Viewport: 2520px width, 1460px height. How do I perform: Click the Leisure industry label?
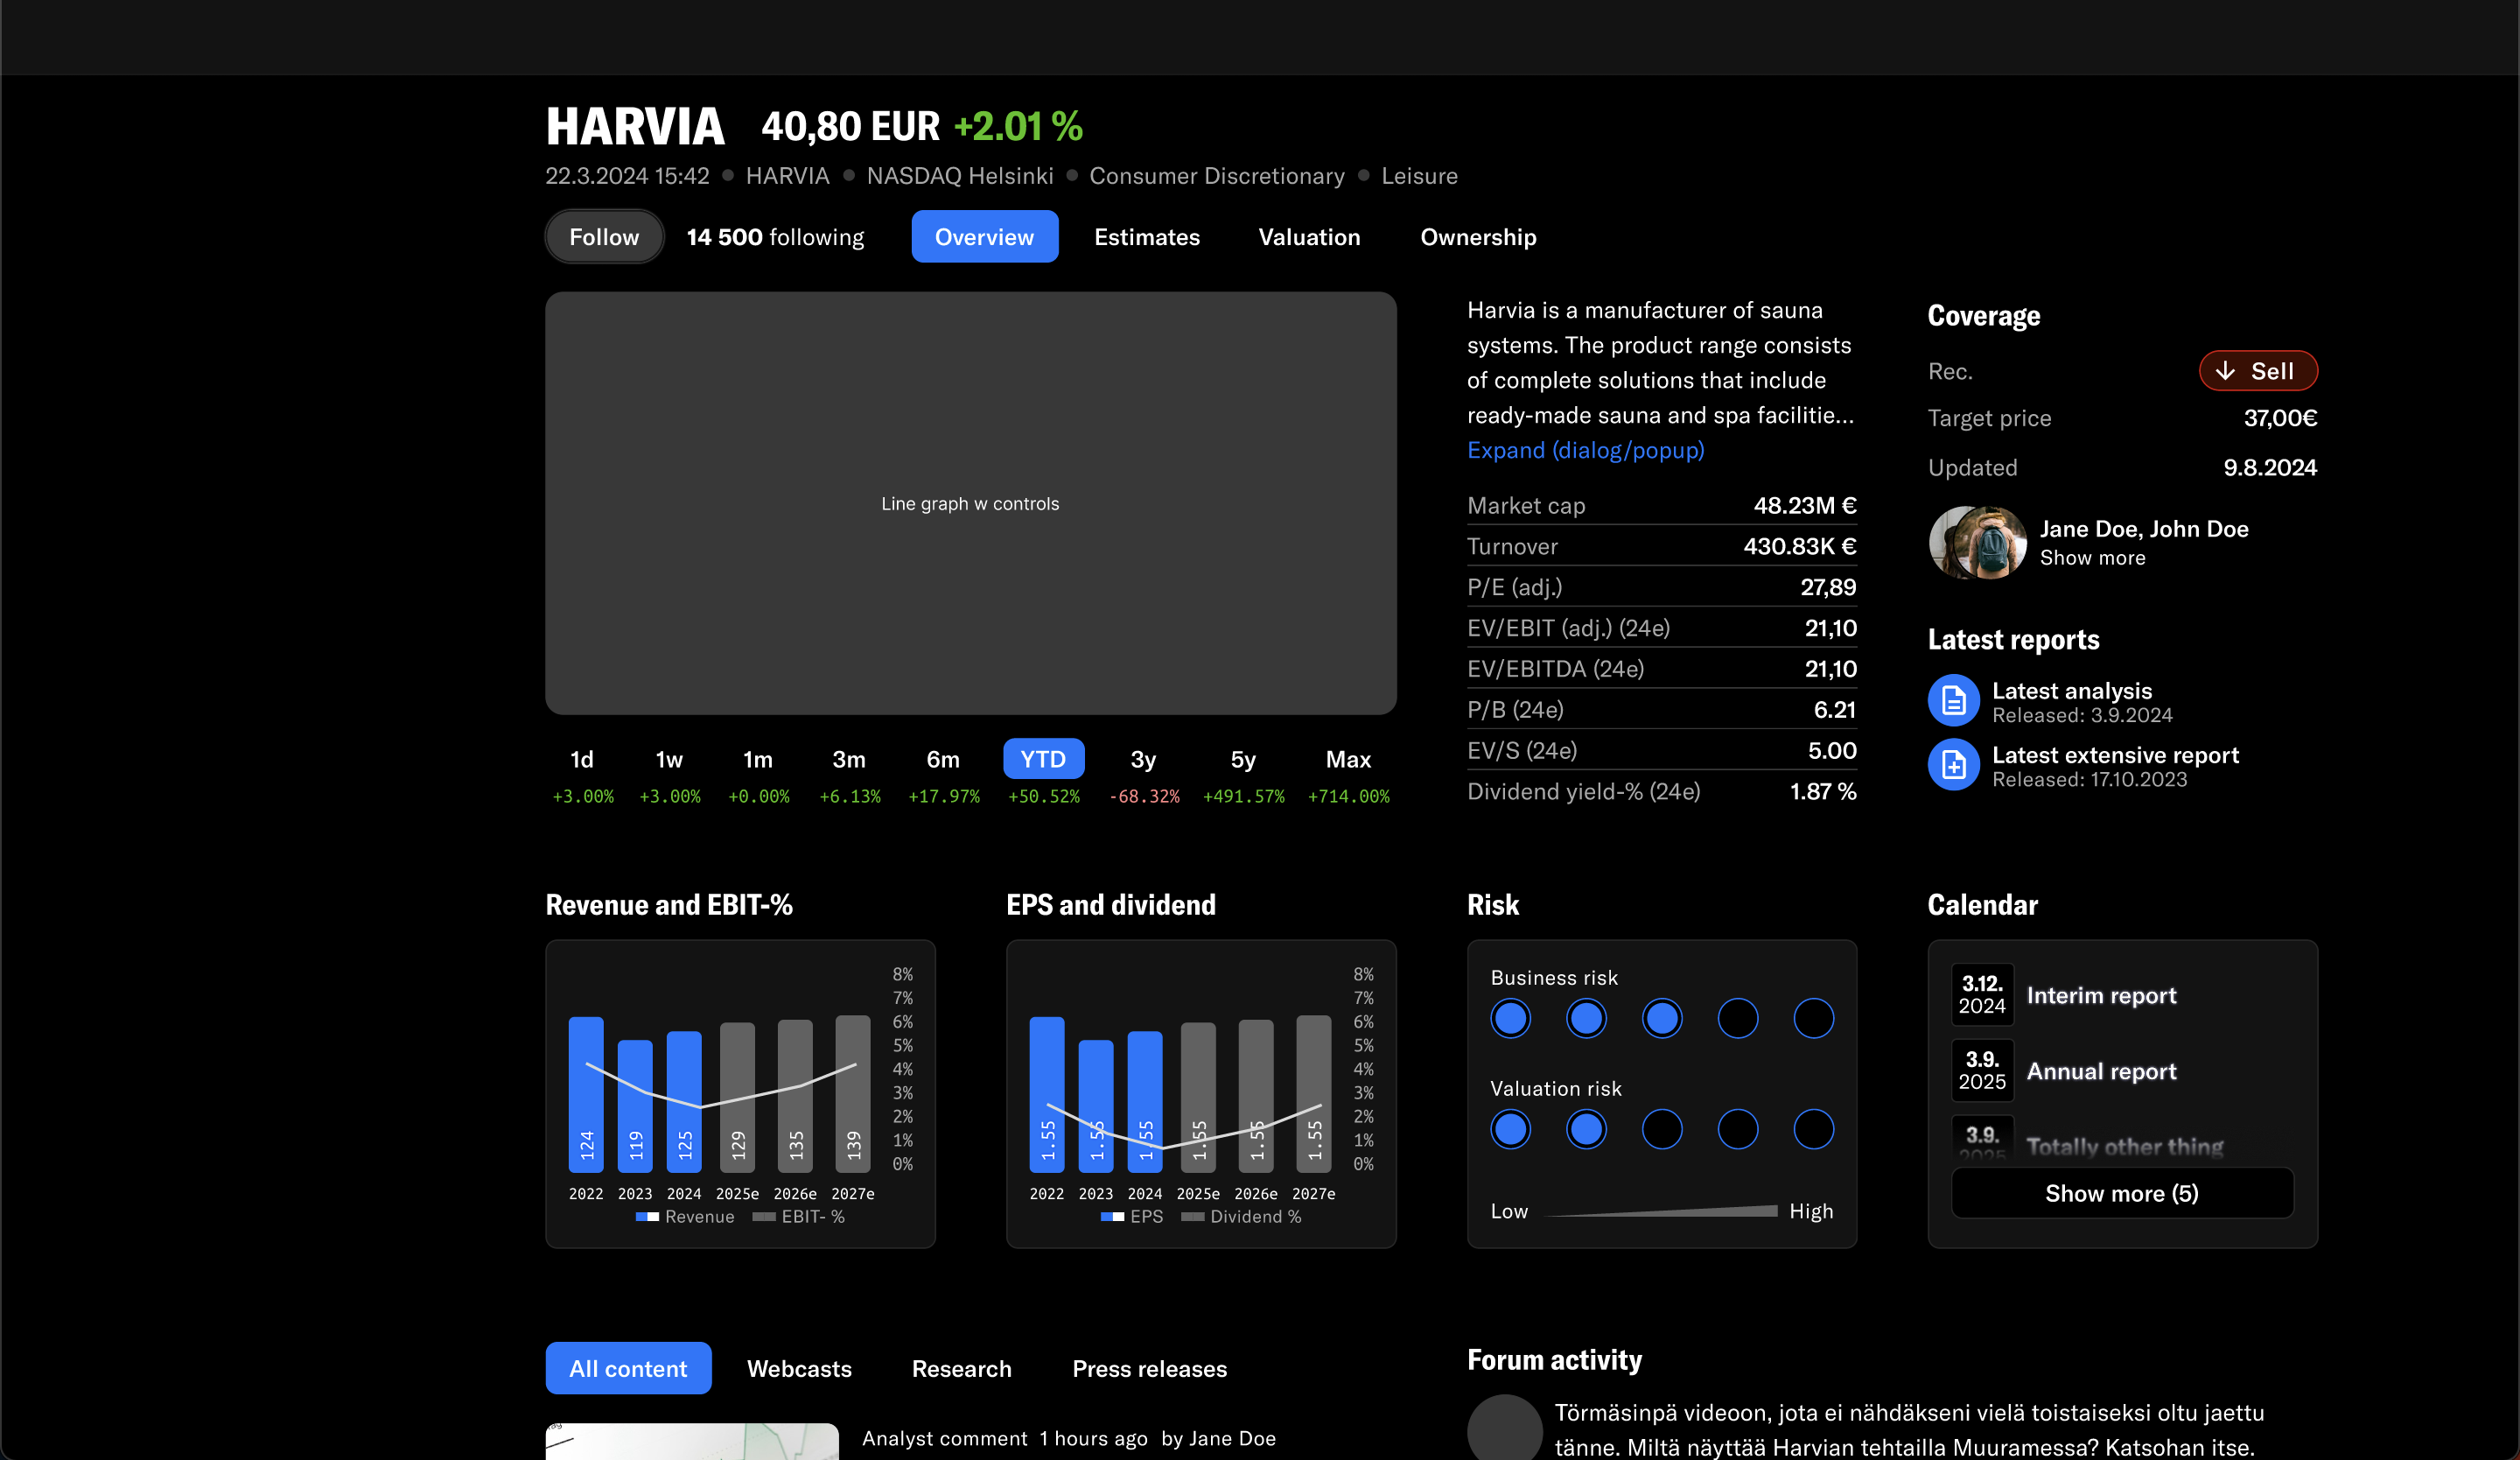[1419, 176]
